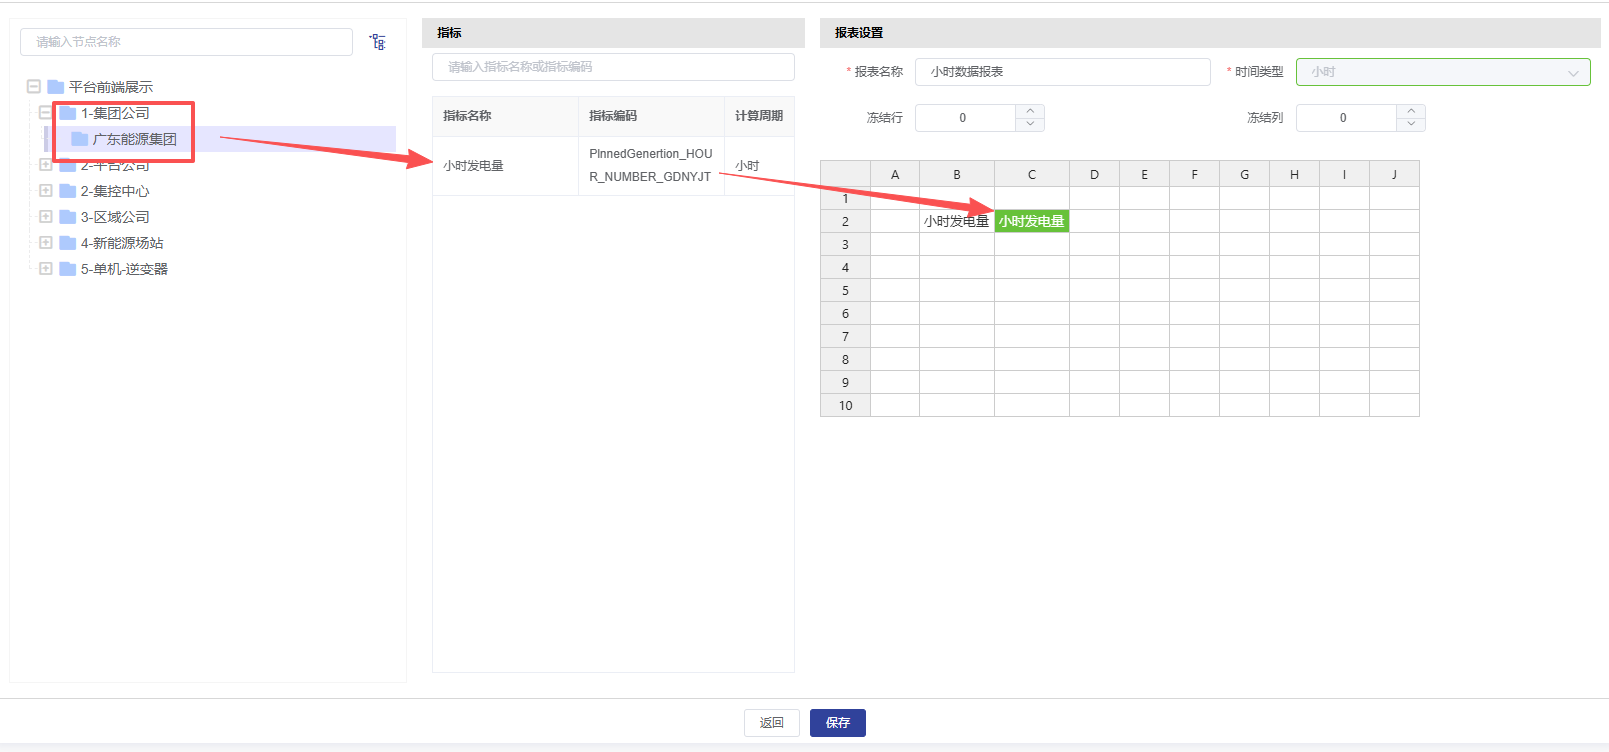Click the tree structure icon beside node search
The width and height of the screenshot is (1609, 752).
[x=377, y=42]
